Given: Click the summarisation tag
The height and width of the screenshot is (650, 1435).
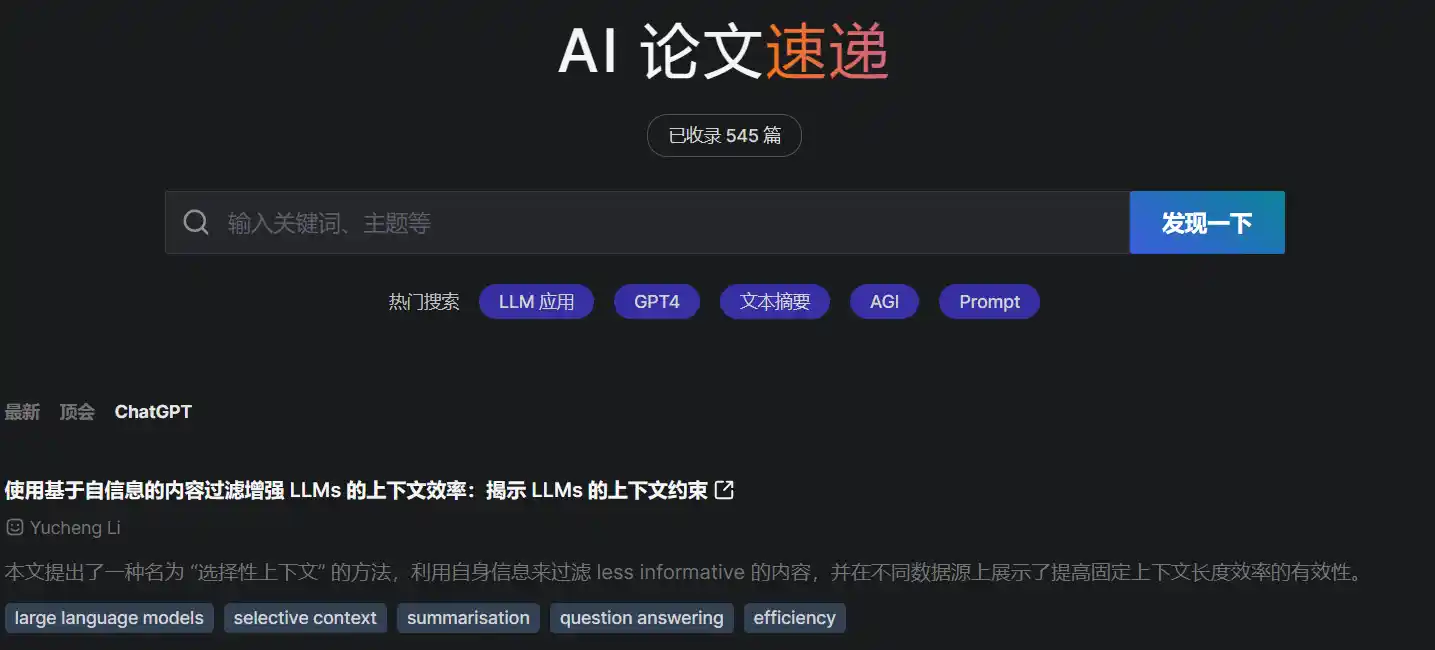Looking at the screenshot, I should 468,618.
